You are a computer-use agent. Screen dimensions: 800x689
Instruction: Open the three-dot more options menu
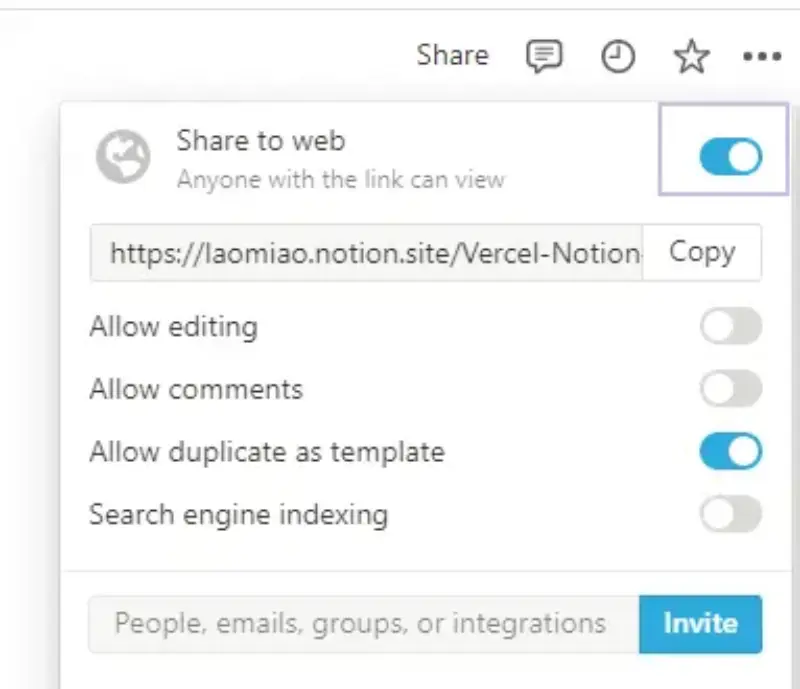[762, 57]
